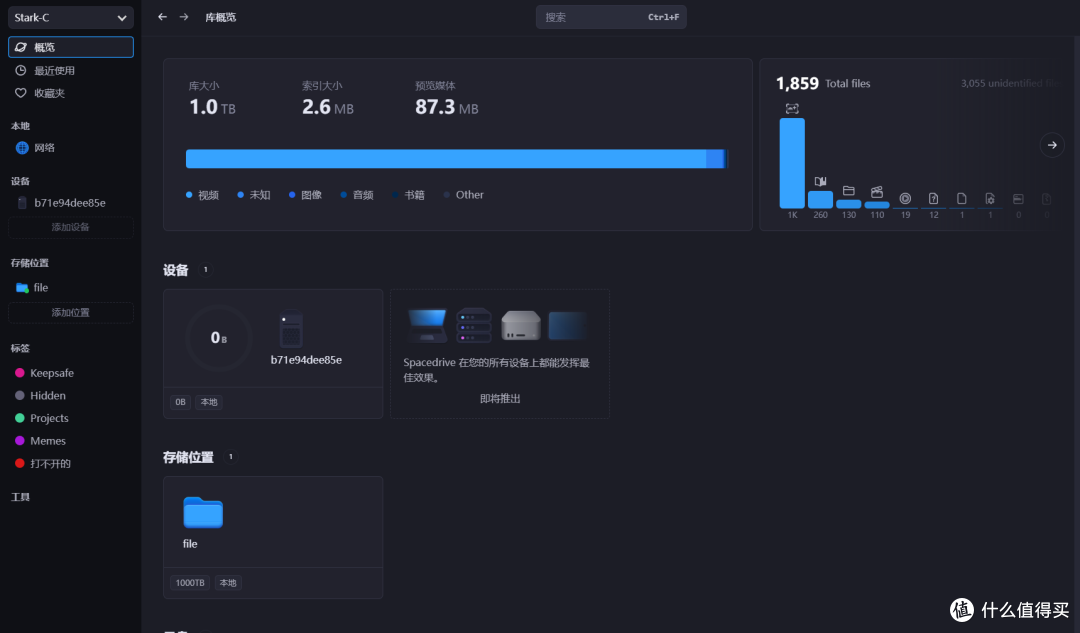1080x633 pixels.
Task: Click the 设备 section heading
Action: [x=176, y=270]
